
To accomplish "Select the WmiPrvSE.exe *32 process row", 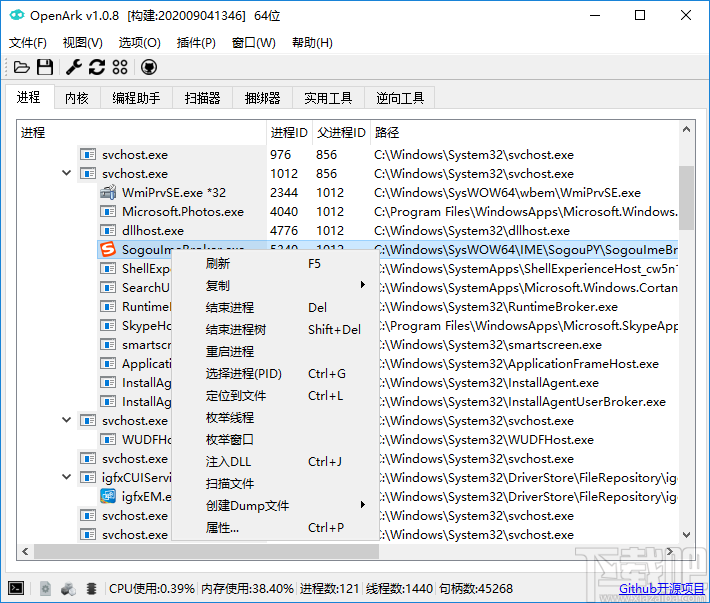I will click(x=388, y=192).
